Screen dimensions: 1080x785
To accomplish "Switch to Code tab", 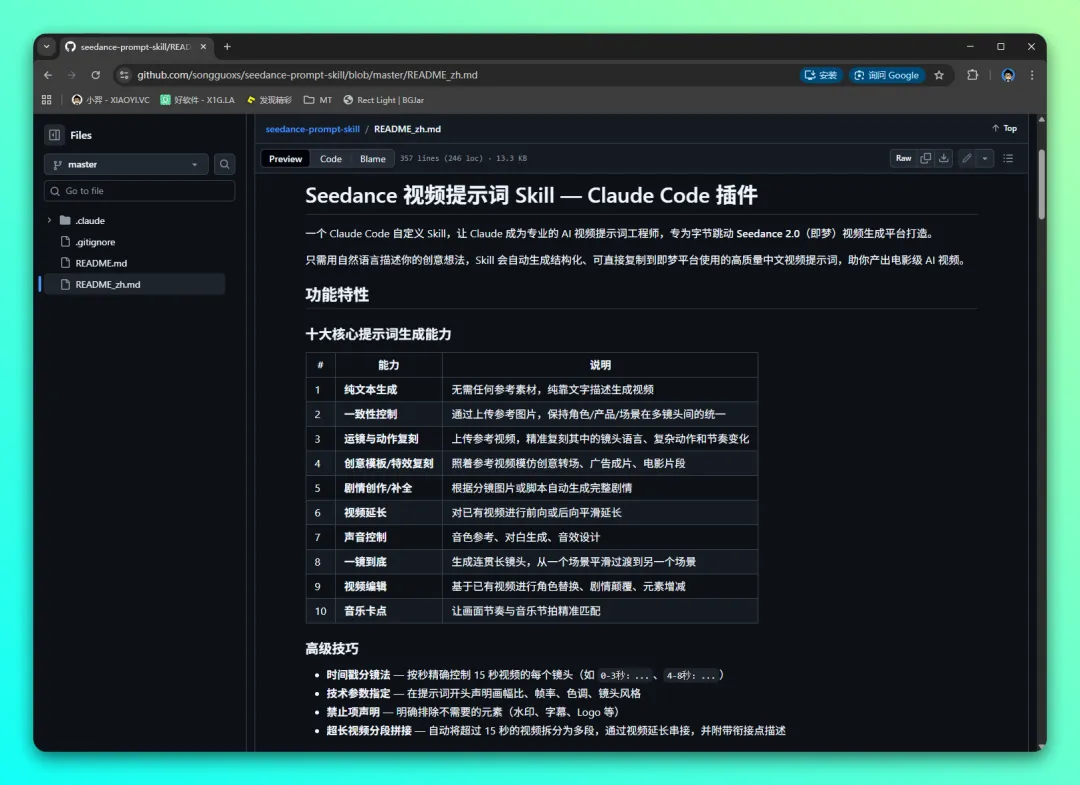I will click(331, 158).
